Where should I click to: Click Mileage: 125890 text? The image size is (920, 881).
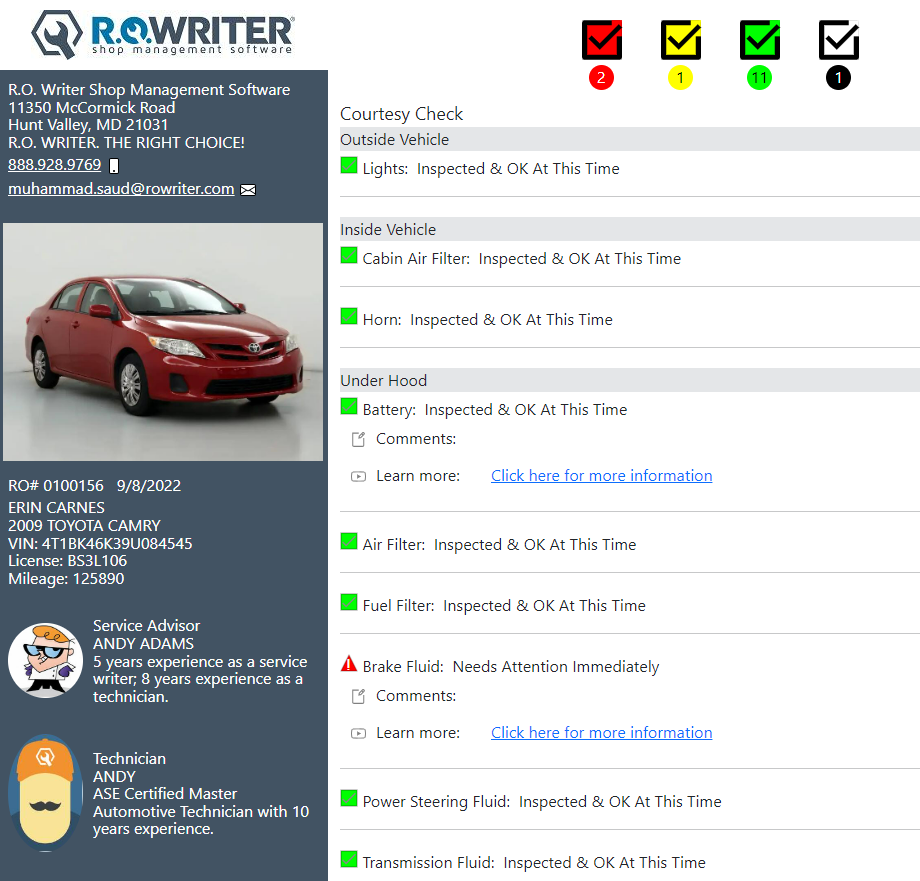point(66,579)
